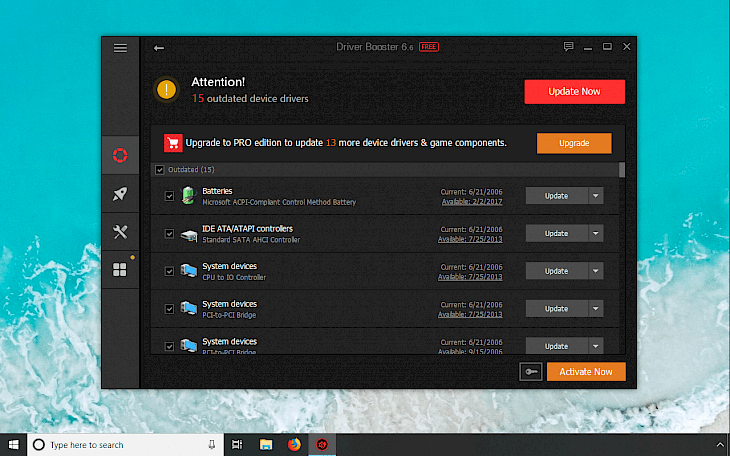Image resolution: width=730 pixels, height=456 pixels.
Task: Show hidden system tray icons
Action: (720, 445)
